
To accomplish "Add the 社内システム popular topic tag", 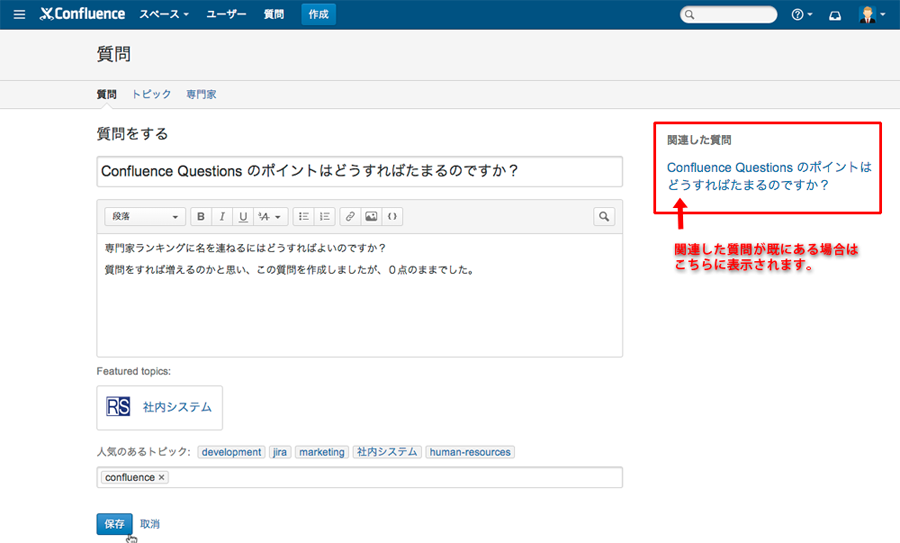I will click(387, 452).
